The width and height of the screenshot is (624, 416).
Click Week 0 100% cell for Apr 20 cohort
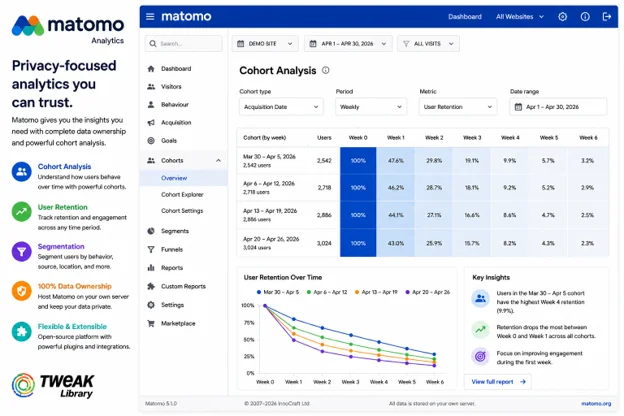tap(358, 243)
